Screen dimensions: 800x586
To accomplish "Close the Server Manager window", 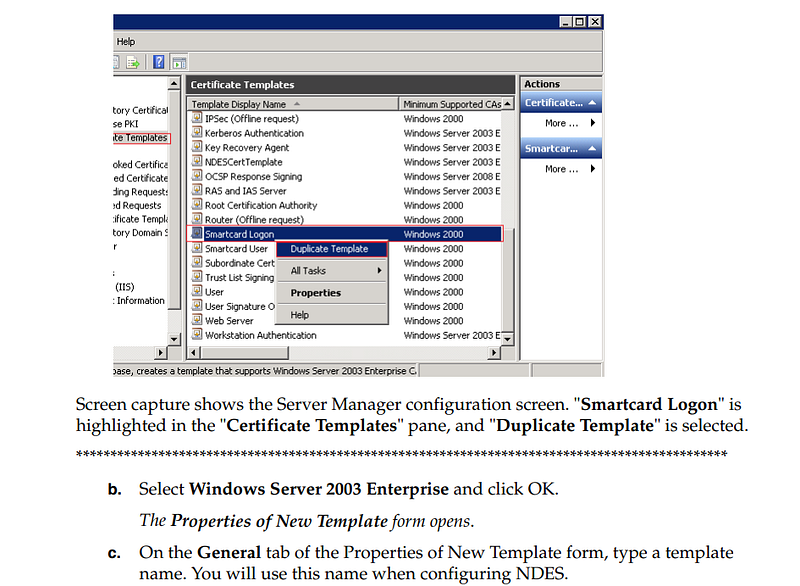I will pos(595,21).
